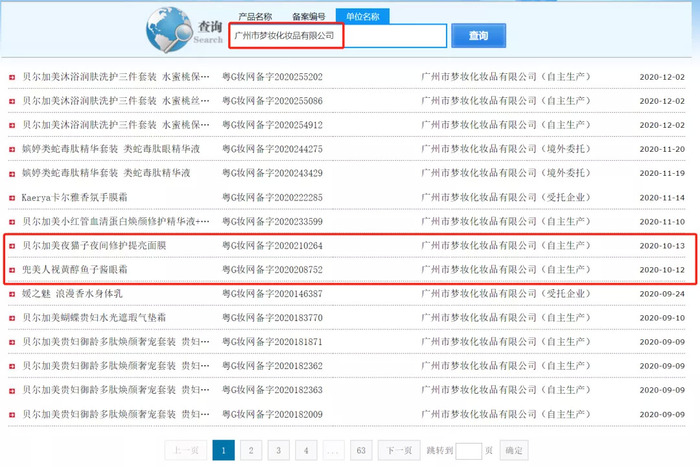Click red icon beside 贝尔加美夜猫子面膜 row
The height and width of the screenshot is (467, 700).
pyautogui.click(x=12, y=246)
